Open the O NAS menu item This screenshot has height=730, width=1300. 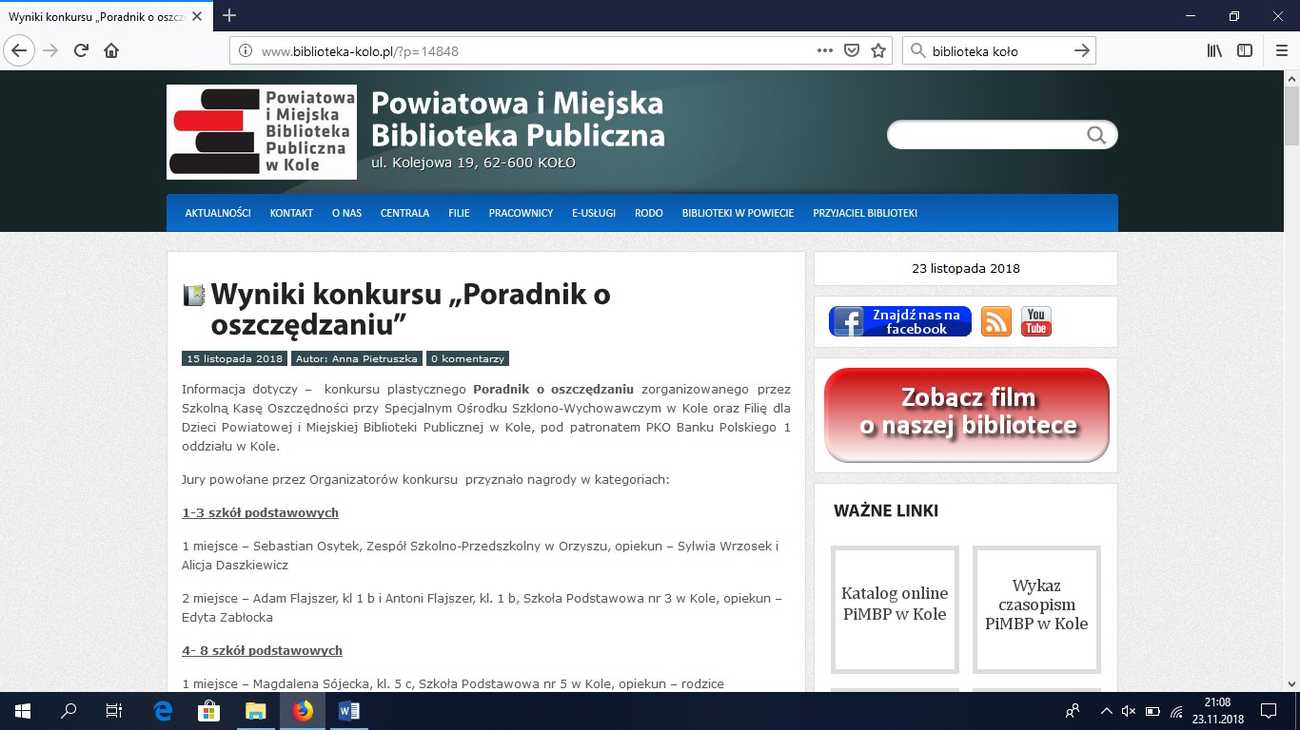click(x=347, y=213)
